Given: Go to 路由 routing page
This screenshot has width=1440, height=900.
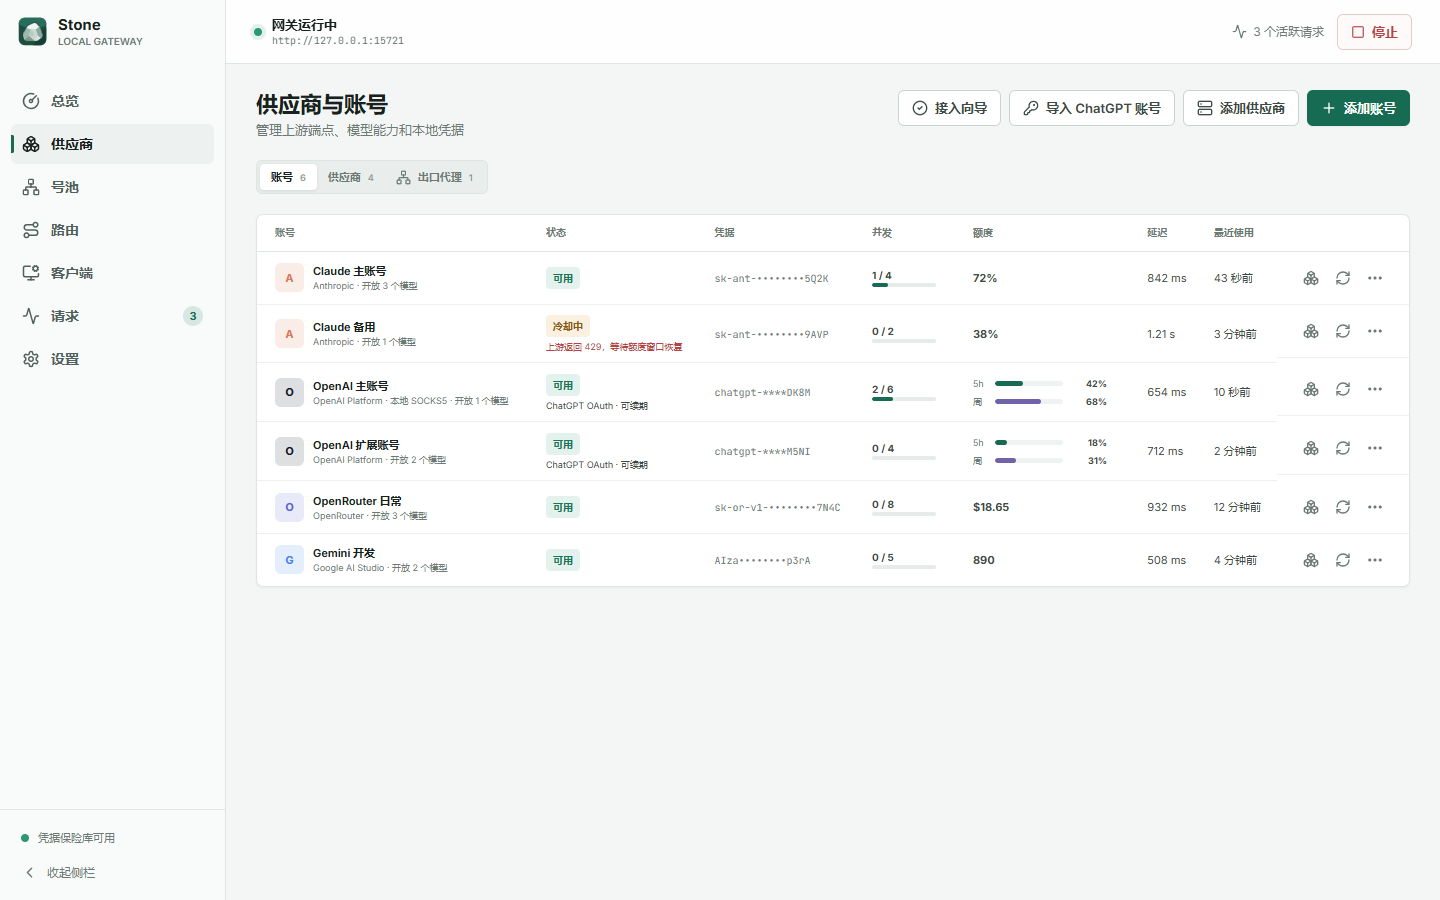Looking at the screenshot, I should [x=112, y=230].
